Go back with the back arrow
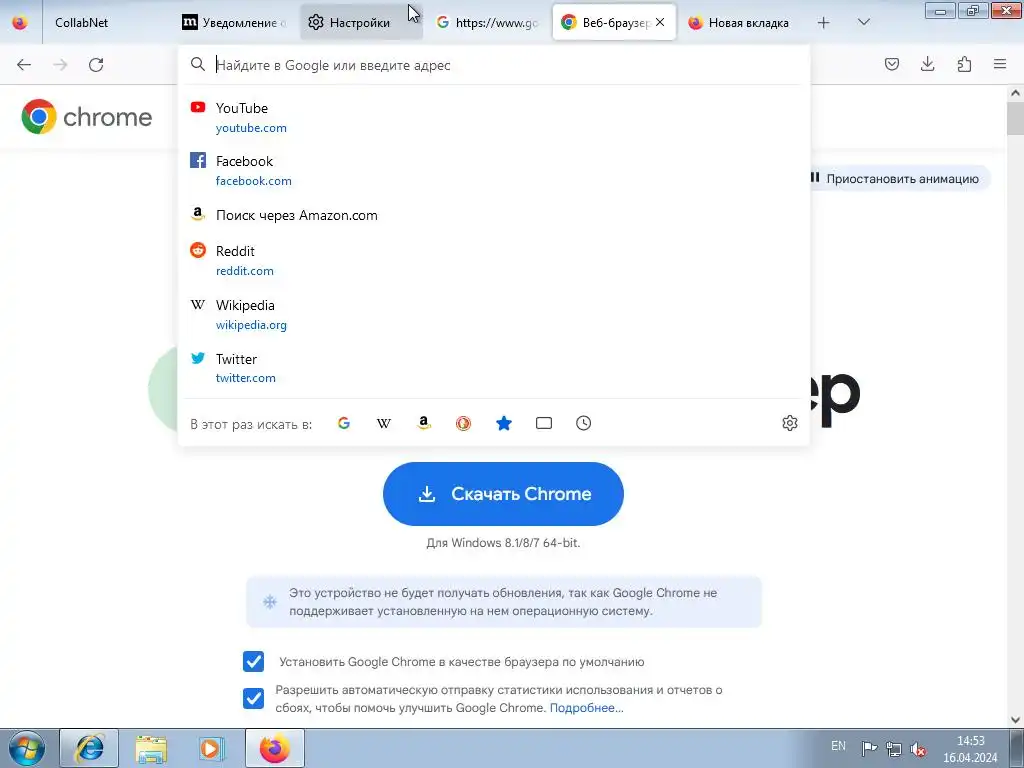The image size is (1024, 768). 24,65
